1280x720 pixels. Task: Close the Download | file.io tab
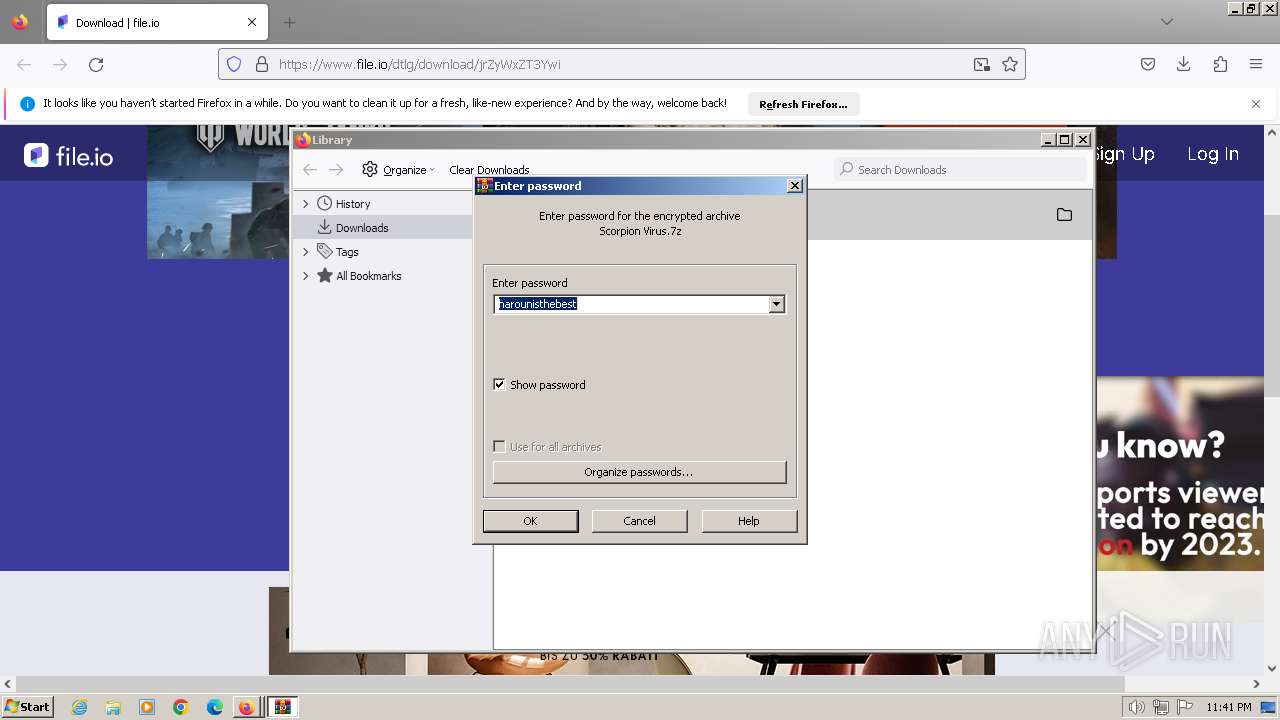click(252, 22)
